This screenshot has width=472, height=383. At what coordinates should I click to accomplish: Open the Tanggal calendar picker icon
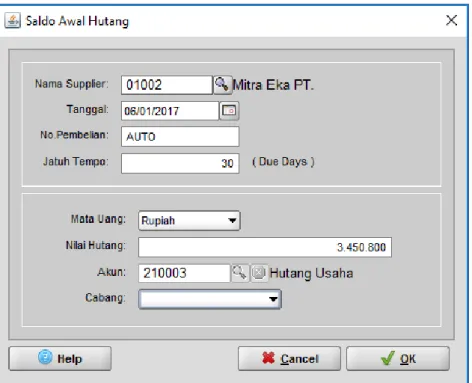(229, 111)
